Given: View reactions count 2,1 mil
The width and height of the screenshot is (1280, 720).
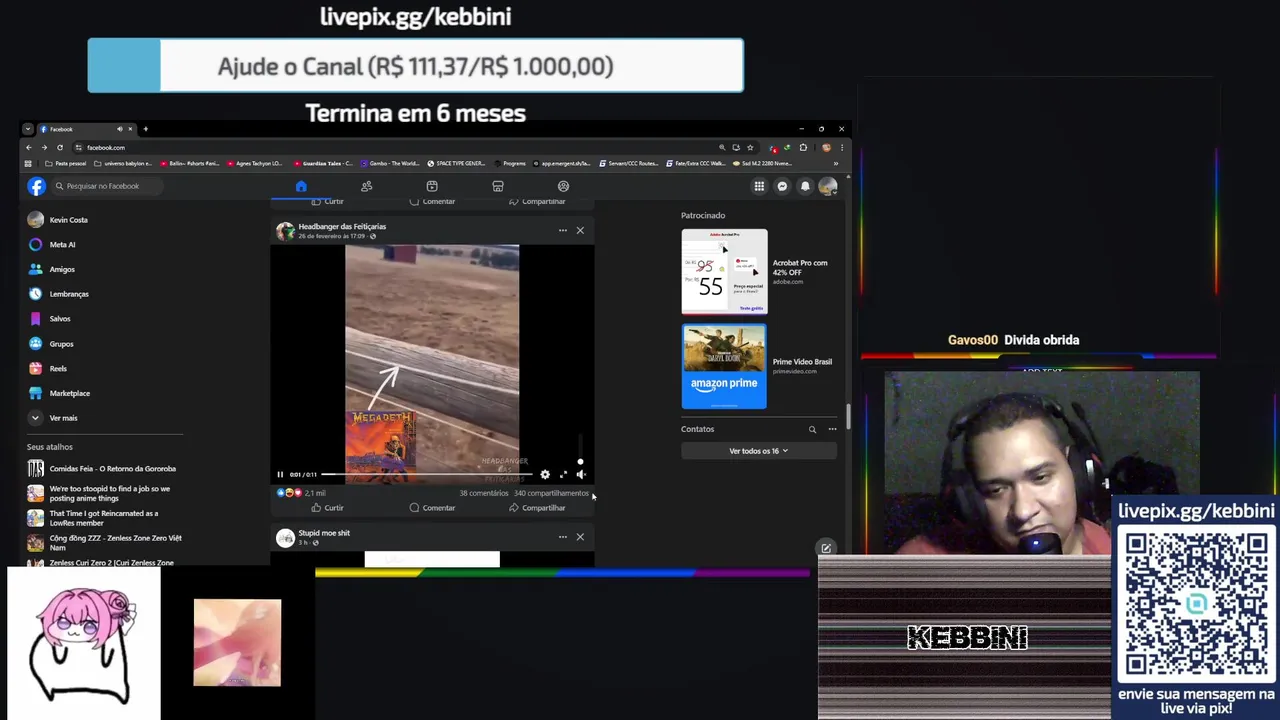Looking at the screenshot, I should click(x=314, y=493).
